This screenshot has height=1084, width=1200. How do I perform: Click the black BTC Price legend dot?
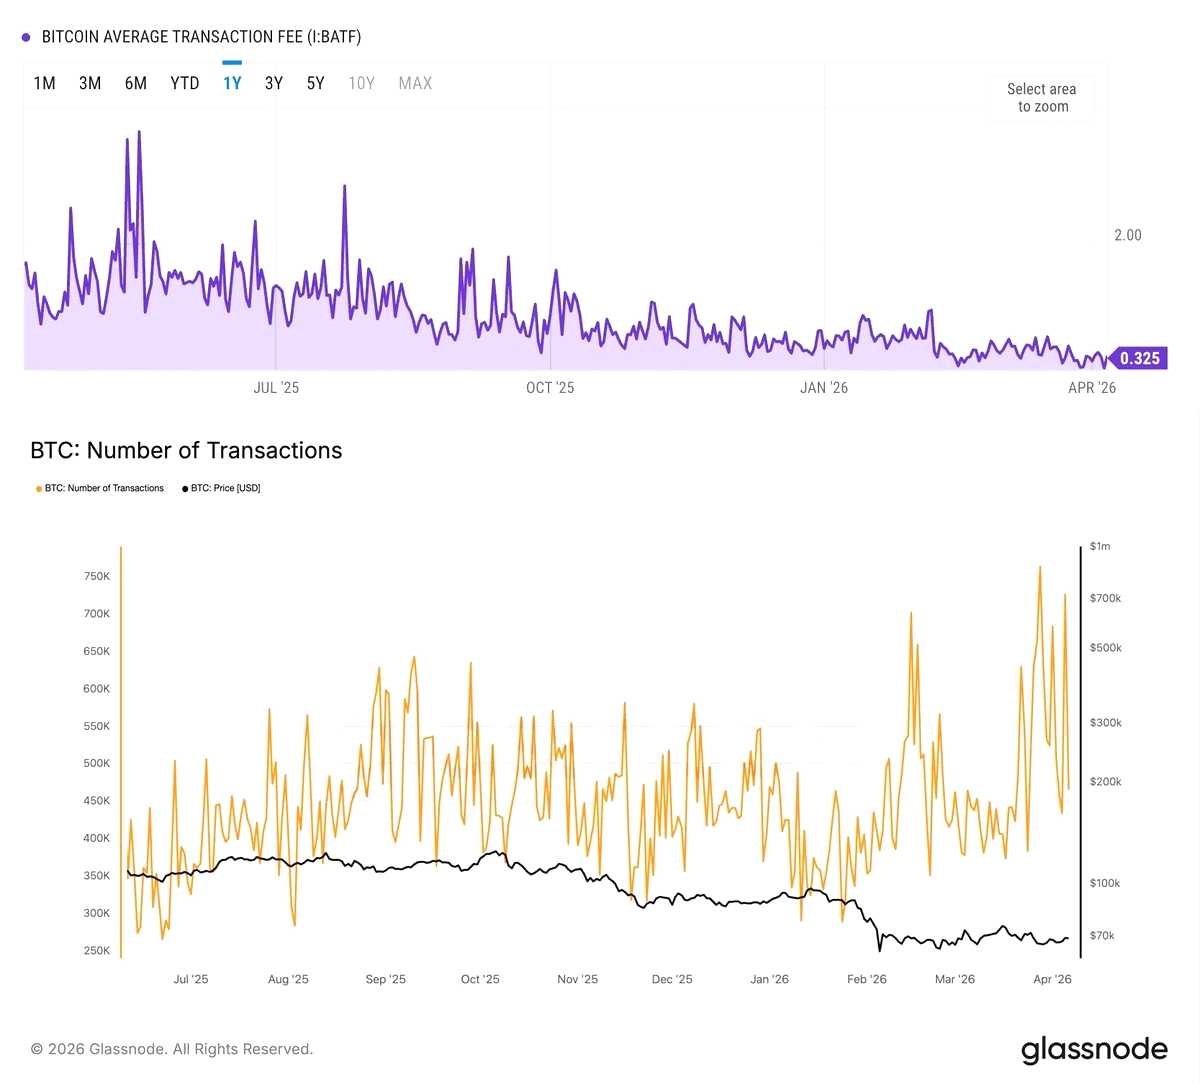185,489
